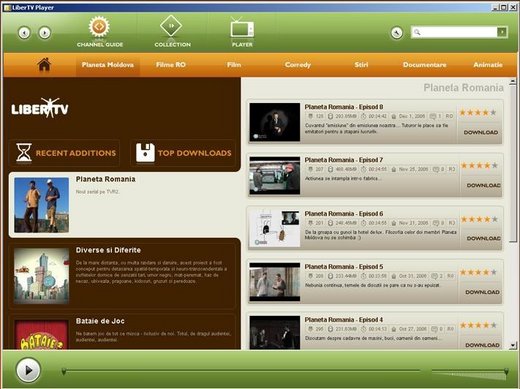The image size is (520, 389).
Task: Open the Bataie de Joc thumbnail
Action: click(41, 334)
